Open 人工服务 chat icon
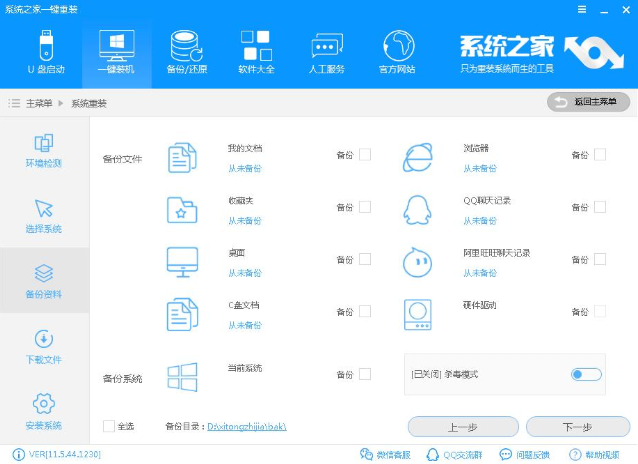The height and width of the screenshot is (464, 638). click(327, 47)
